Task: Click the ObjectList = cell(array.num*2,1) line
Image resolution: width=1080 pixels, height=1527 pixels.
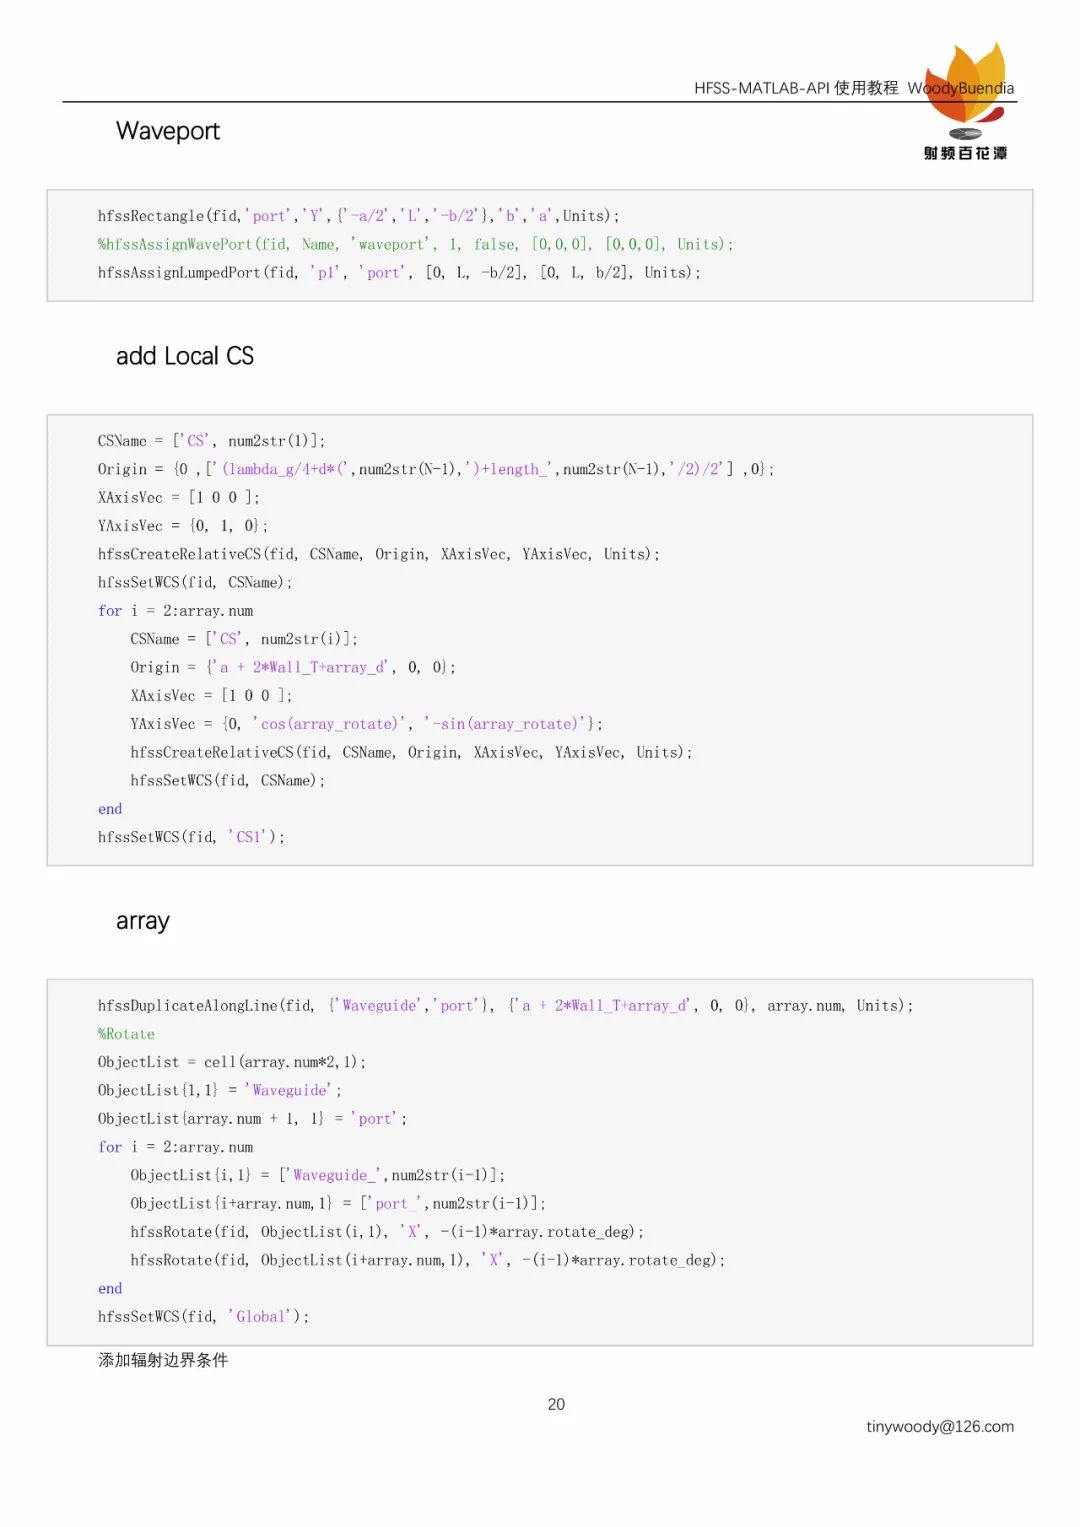Action: (x=231, y=1062)
